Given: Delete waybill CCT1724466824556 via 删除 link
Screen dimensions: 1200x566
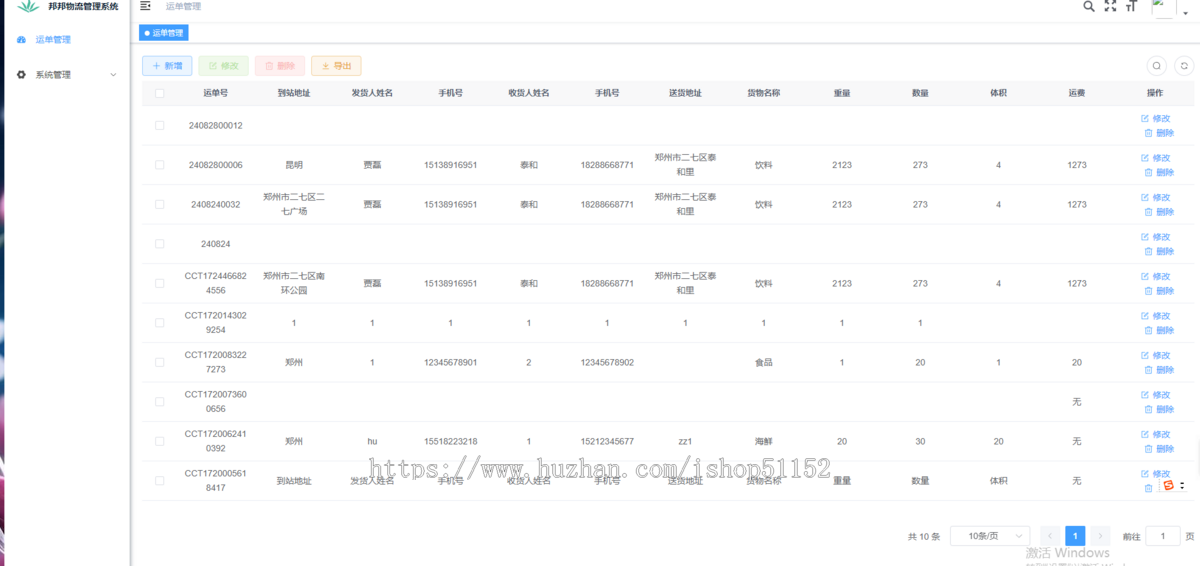Looking at the screenshot, I should [x=1159, y=291].
